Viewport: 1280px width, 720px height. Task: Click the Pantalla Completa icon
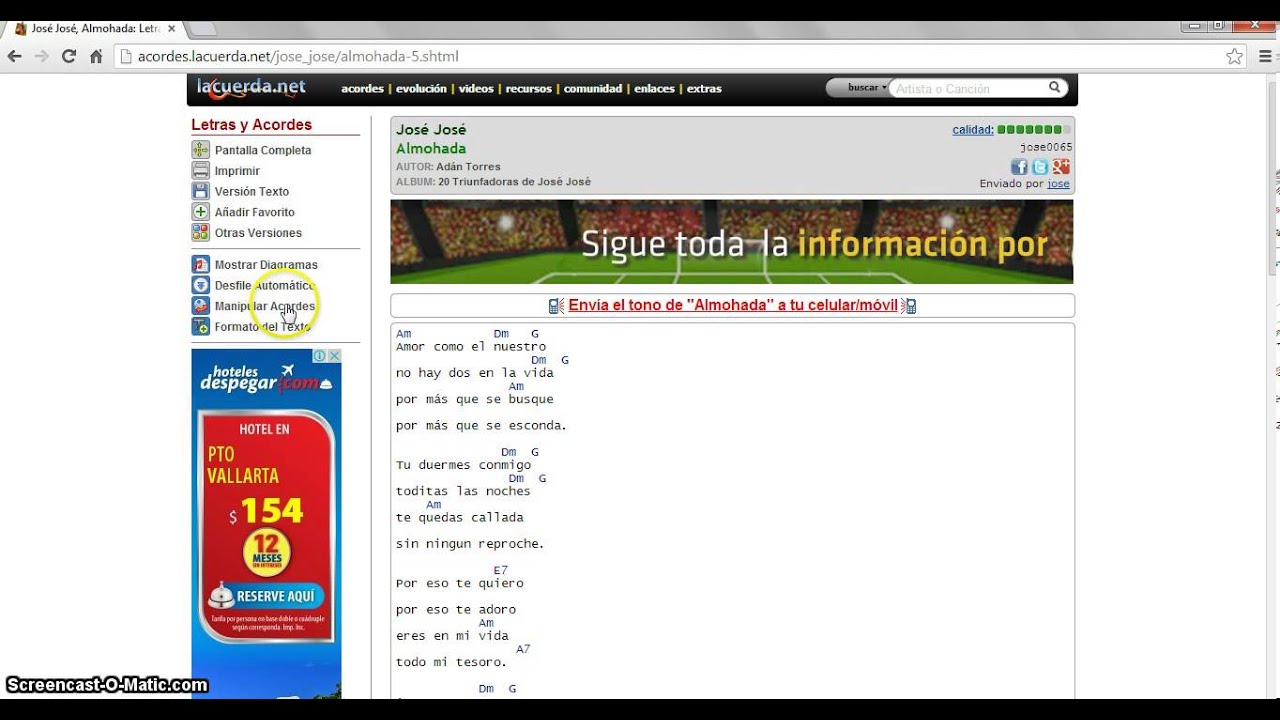[200, 150]
